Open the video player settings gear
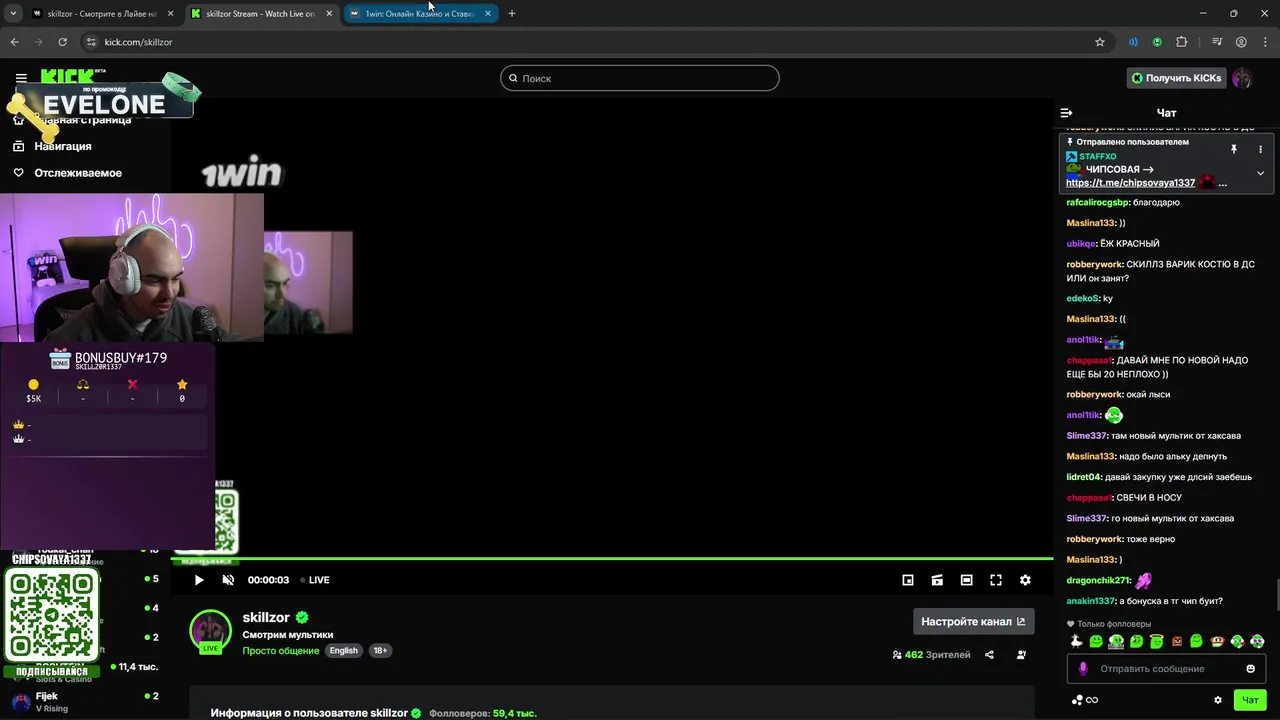 pyautogui.click(x=1025, y=580)
